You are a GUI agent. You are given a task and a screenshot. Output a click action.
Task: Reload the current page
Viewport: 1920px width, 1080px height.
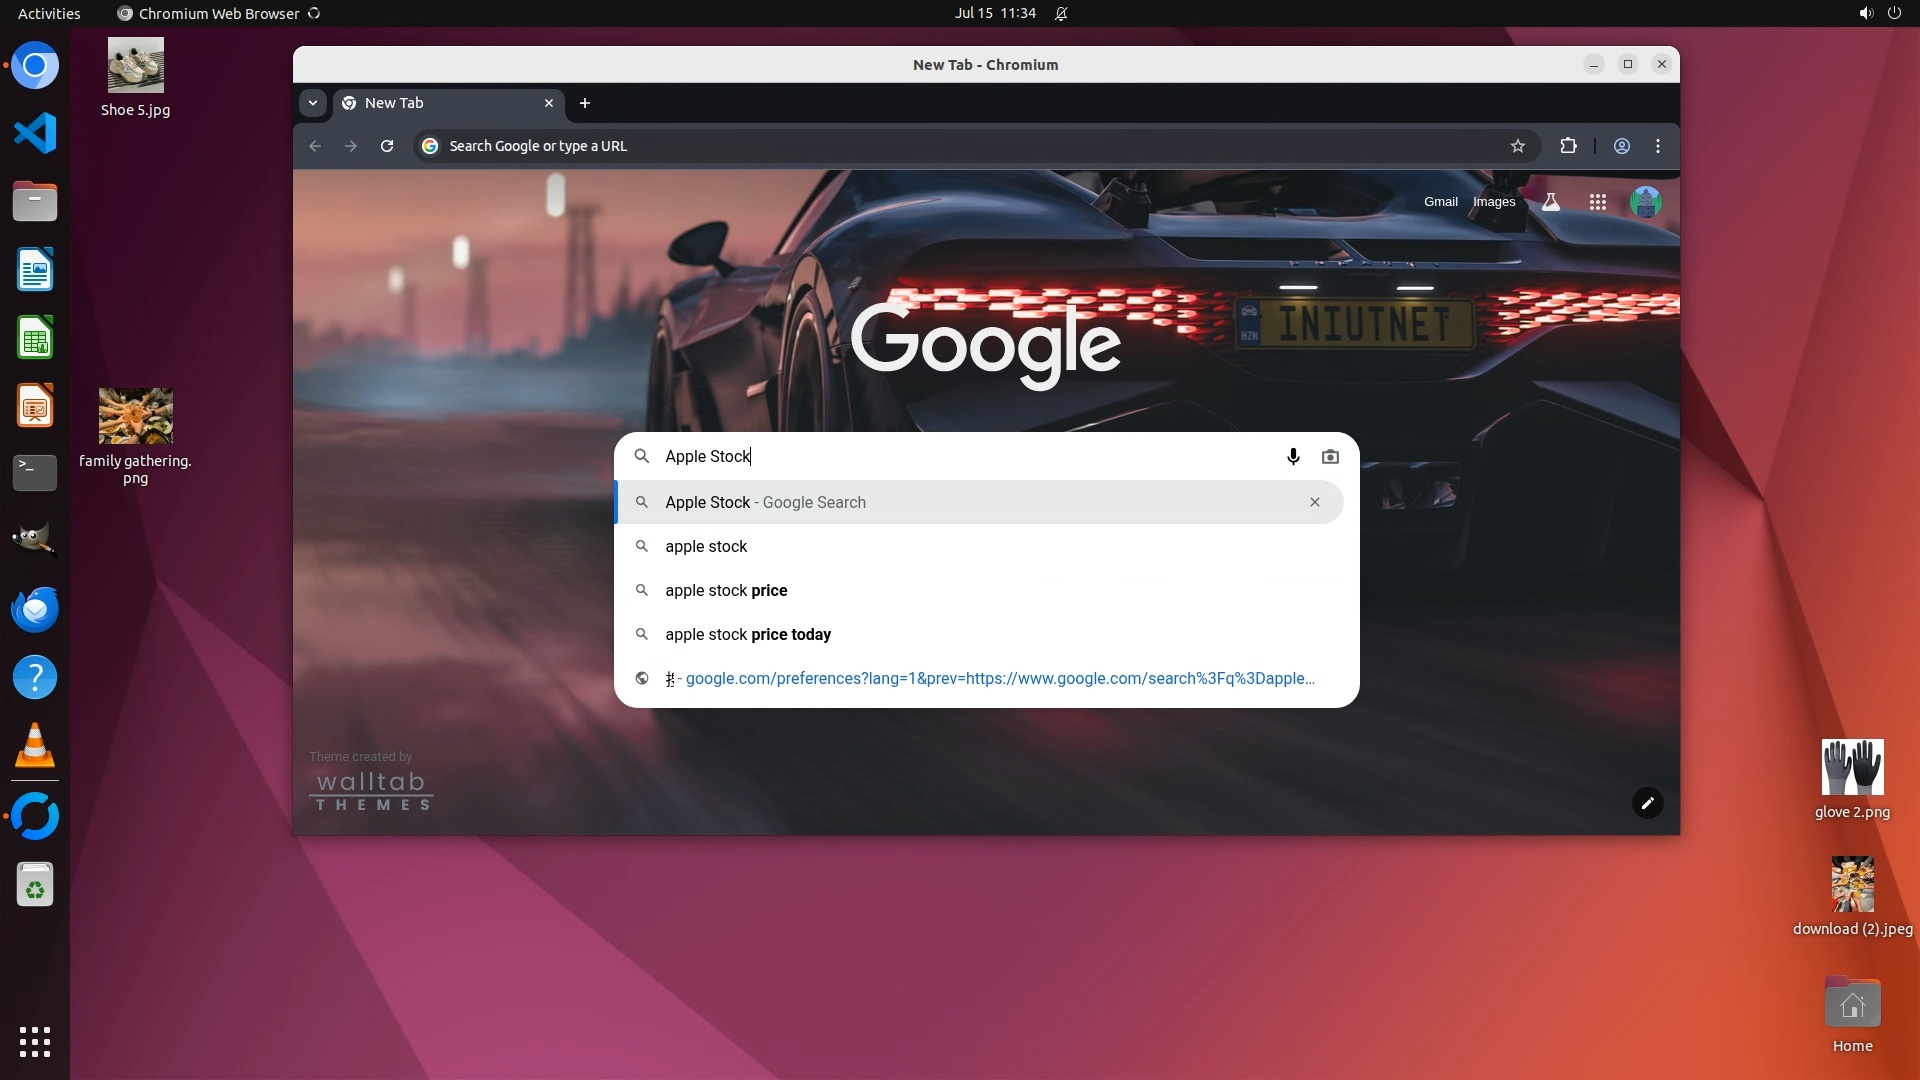(387, 146)
